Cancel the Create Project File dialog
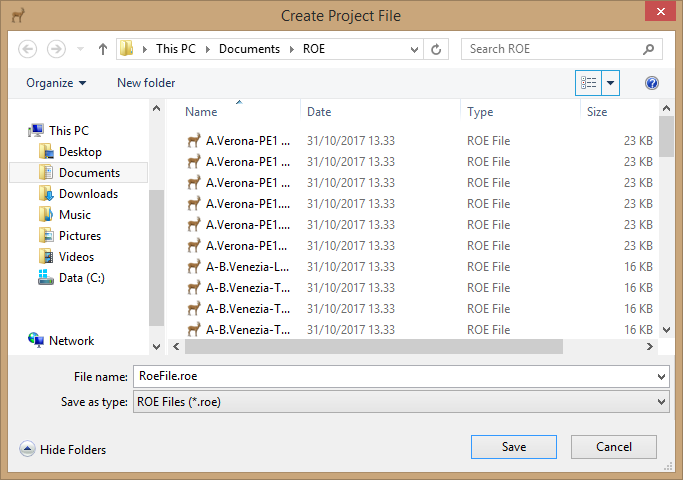Image resolution: width=683 pixels, height=480 pixels. point(613,447)
